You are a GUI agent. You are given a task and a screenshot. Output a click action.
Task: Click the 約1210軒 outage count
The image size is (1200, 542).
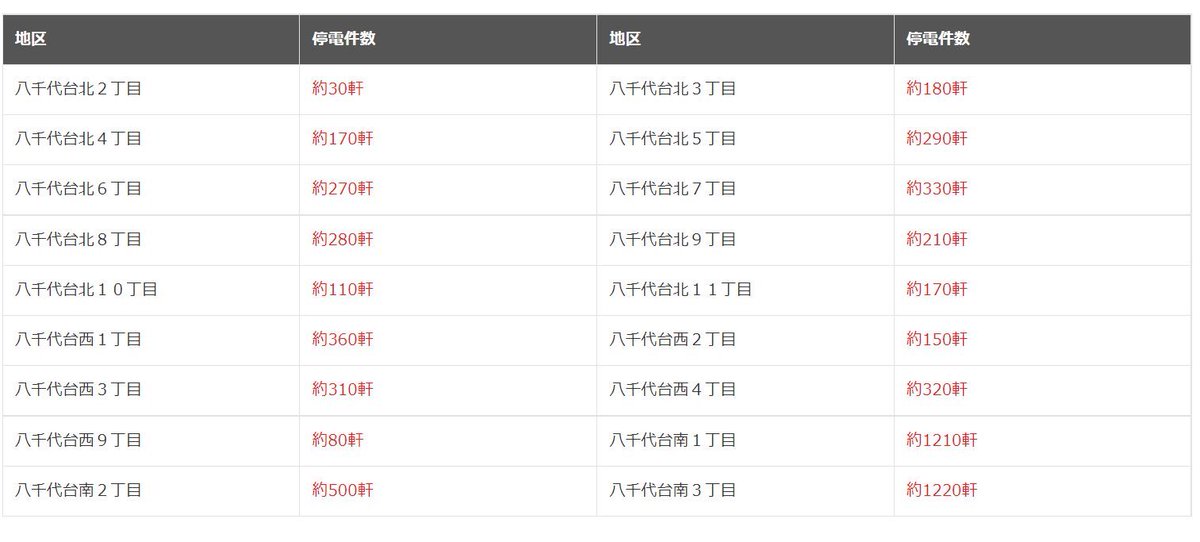click(942, 440)
